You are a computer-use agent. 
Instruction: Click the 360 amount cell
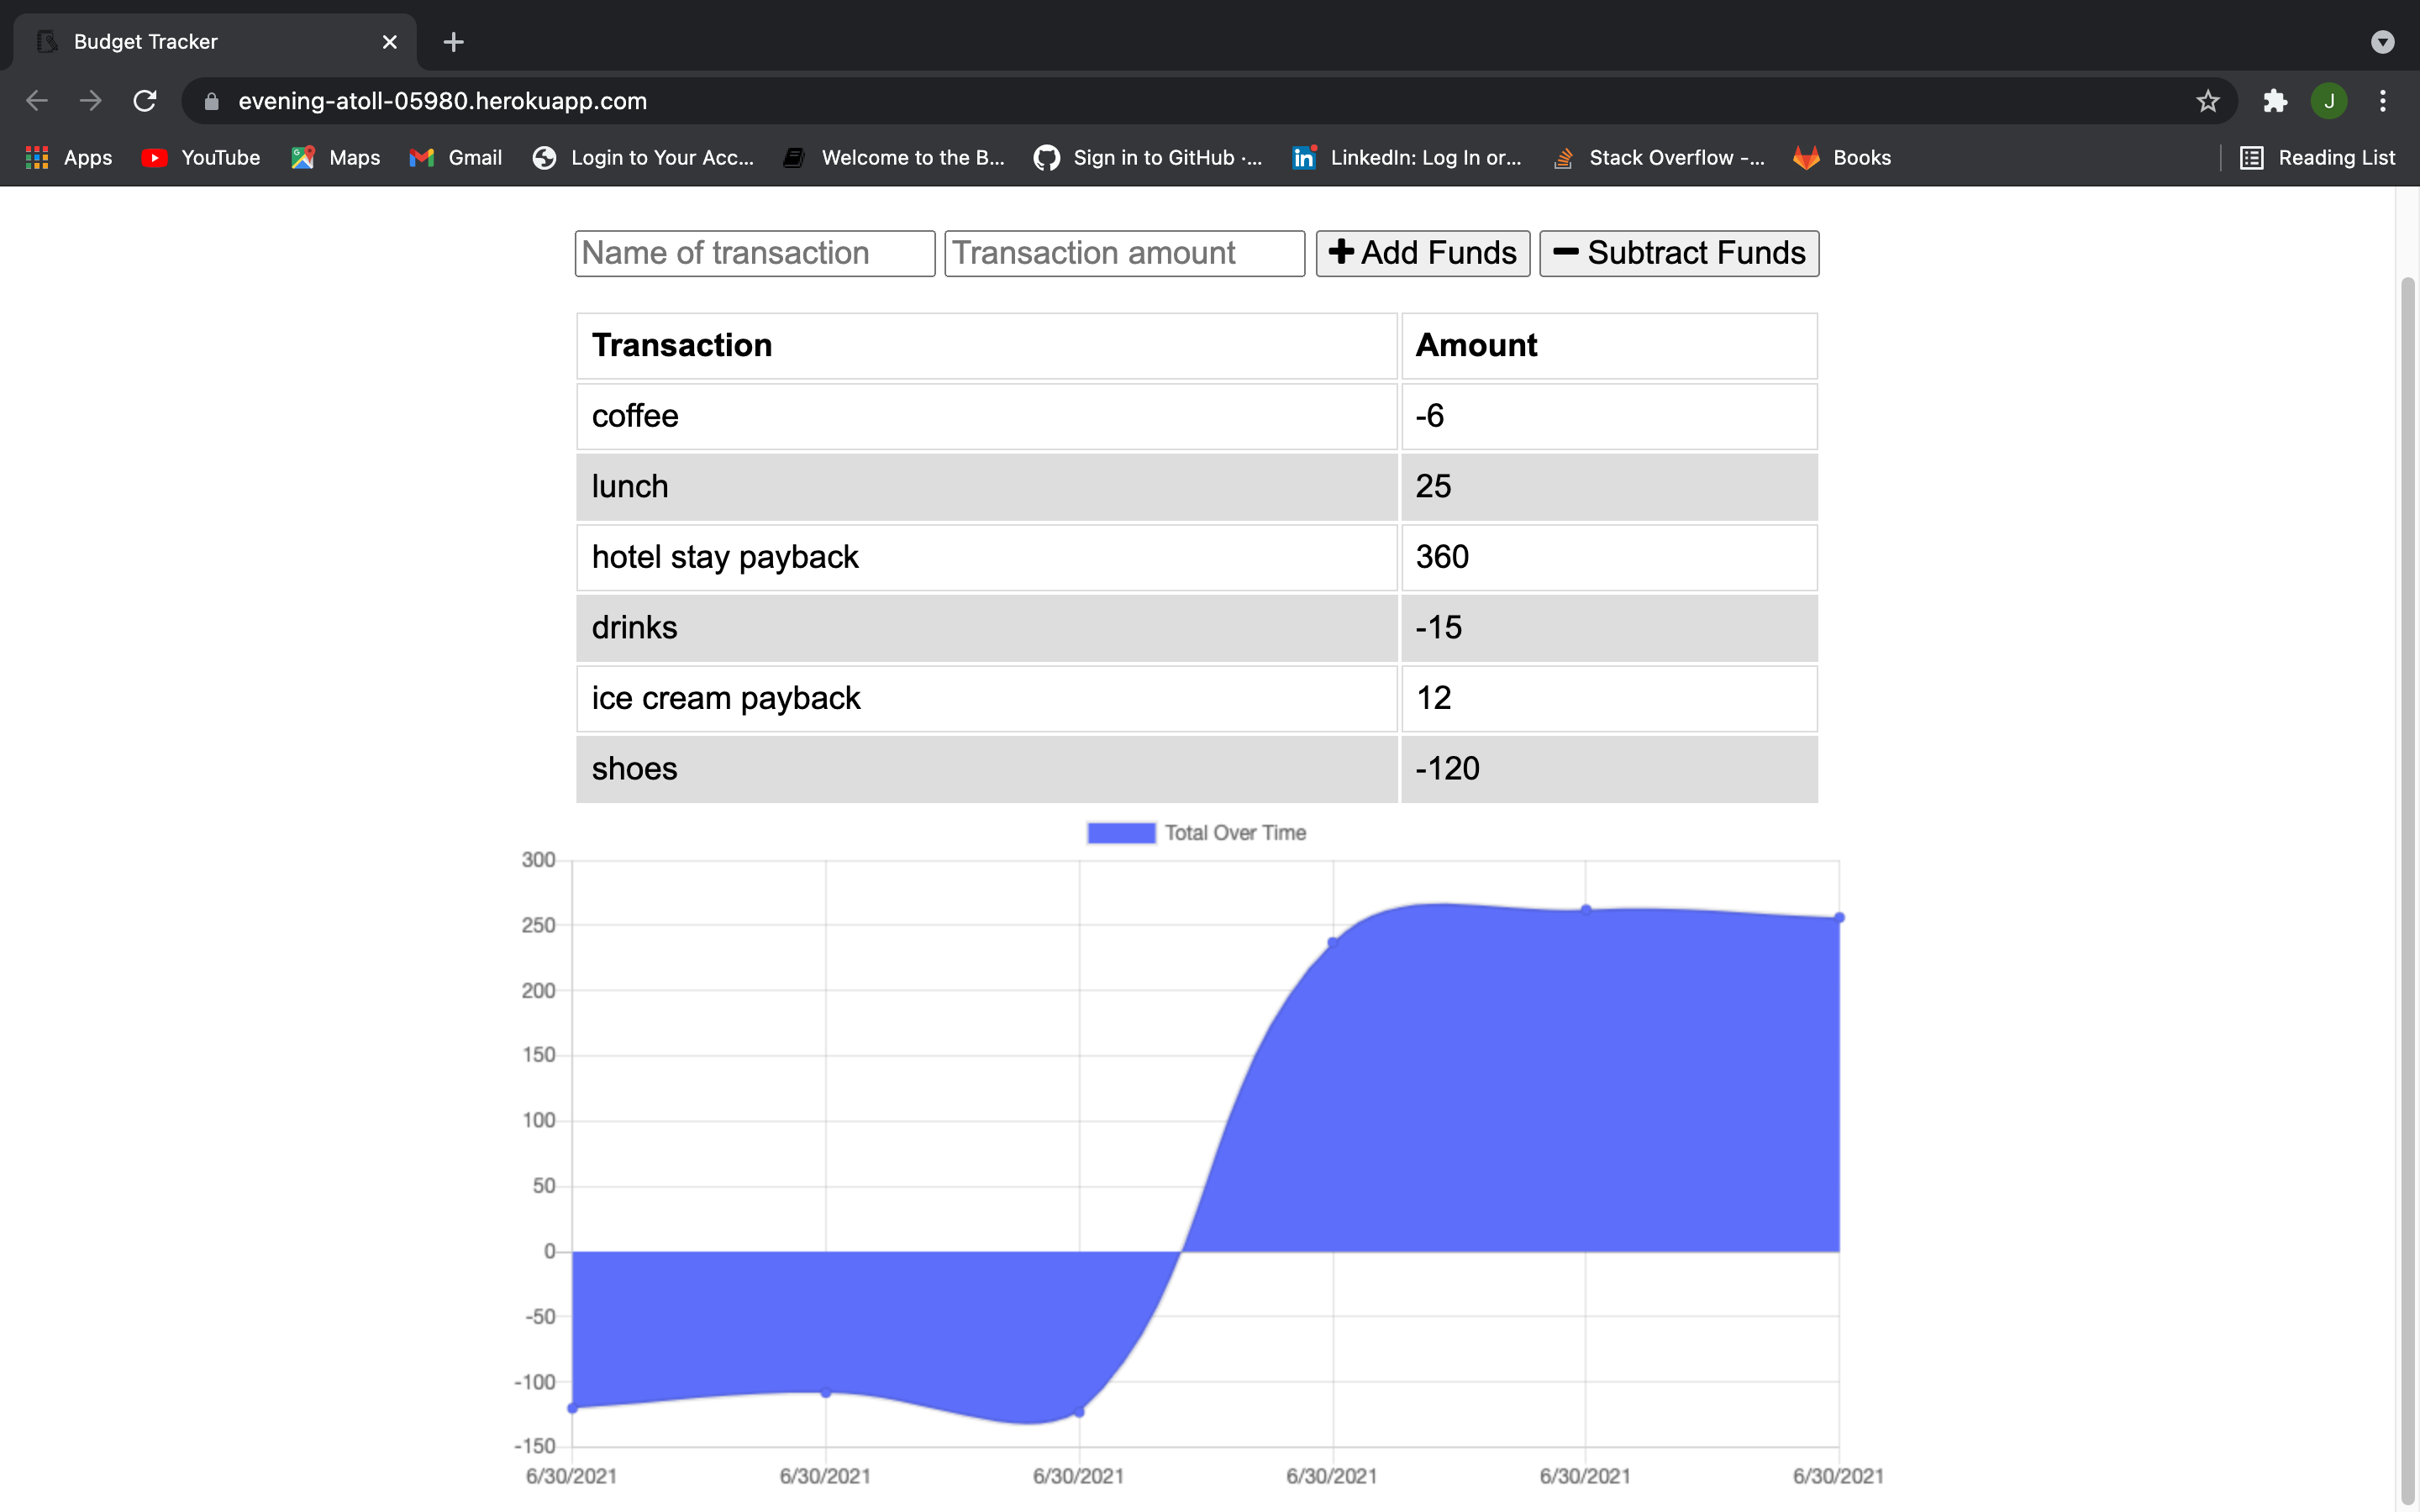tap(1609, 557)
